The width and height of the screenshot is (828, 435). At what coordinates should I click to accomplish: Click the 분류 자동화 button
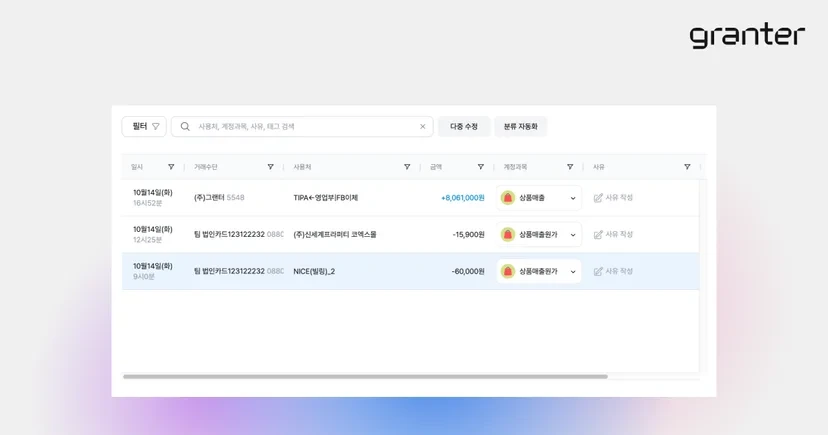tap(520, 127)
